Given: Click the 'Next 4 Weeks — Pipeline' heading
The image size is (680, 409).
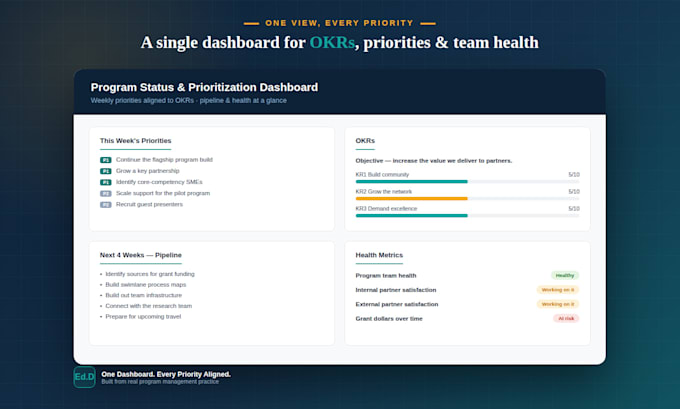Looking at the screenshot, I should tap(141, 255).
